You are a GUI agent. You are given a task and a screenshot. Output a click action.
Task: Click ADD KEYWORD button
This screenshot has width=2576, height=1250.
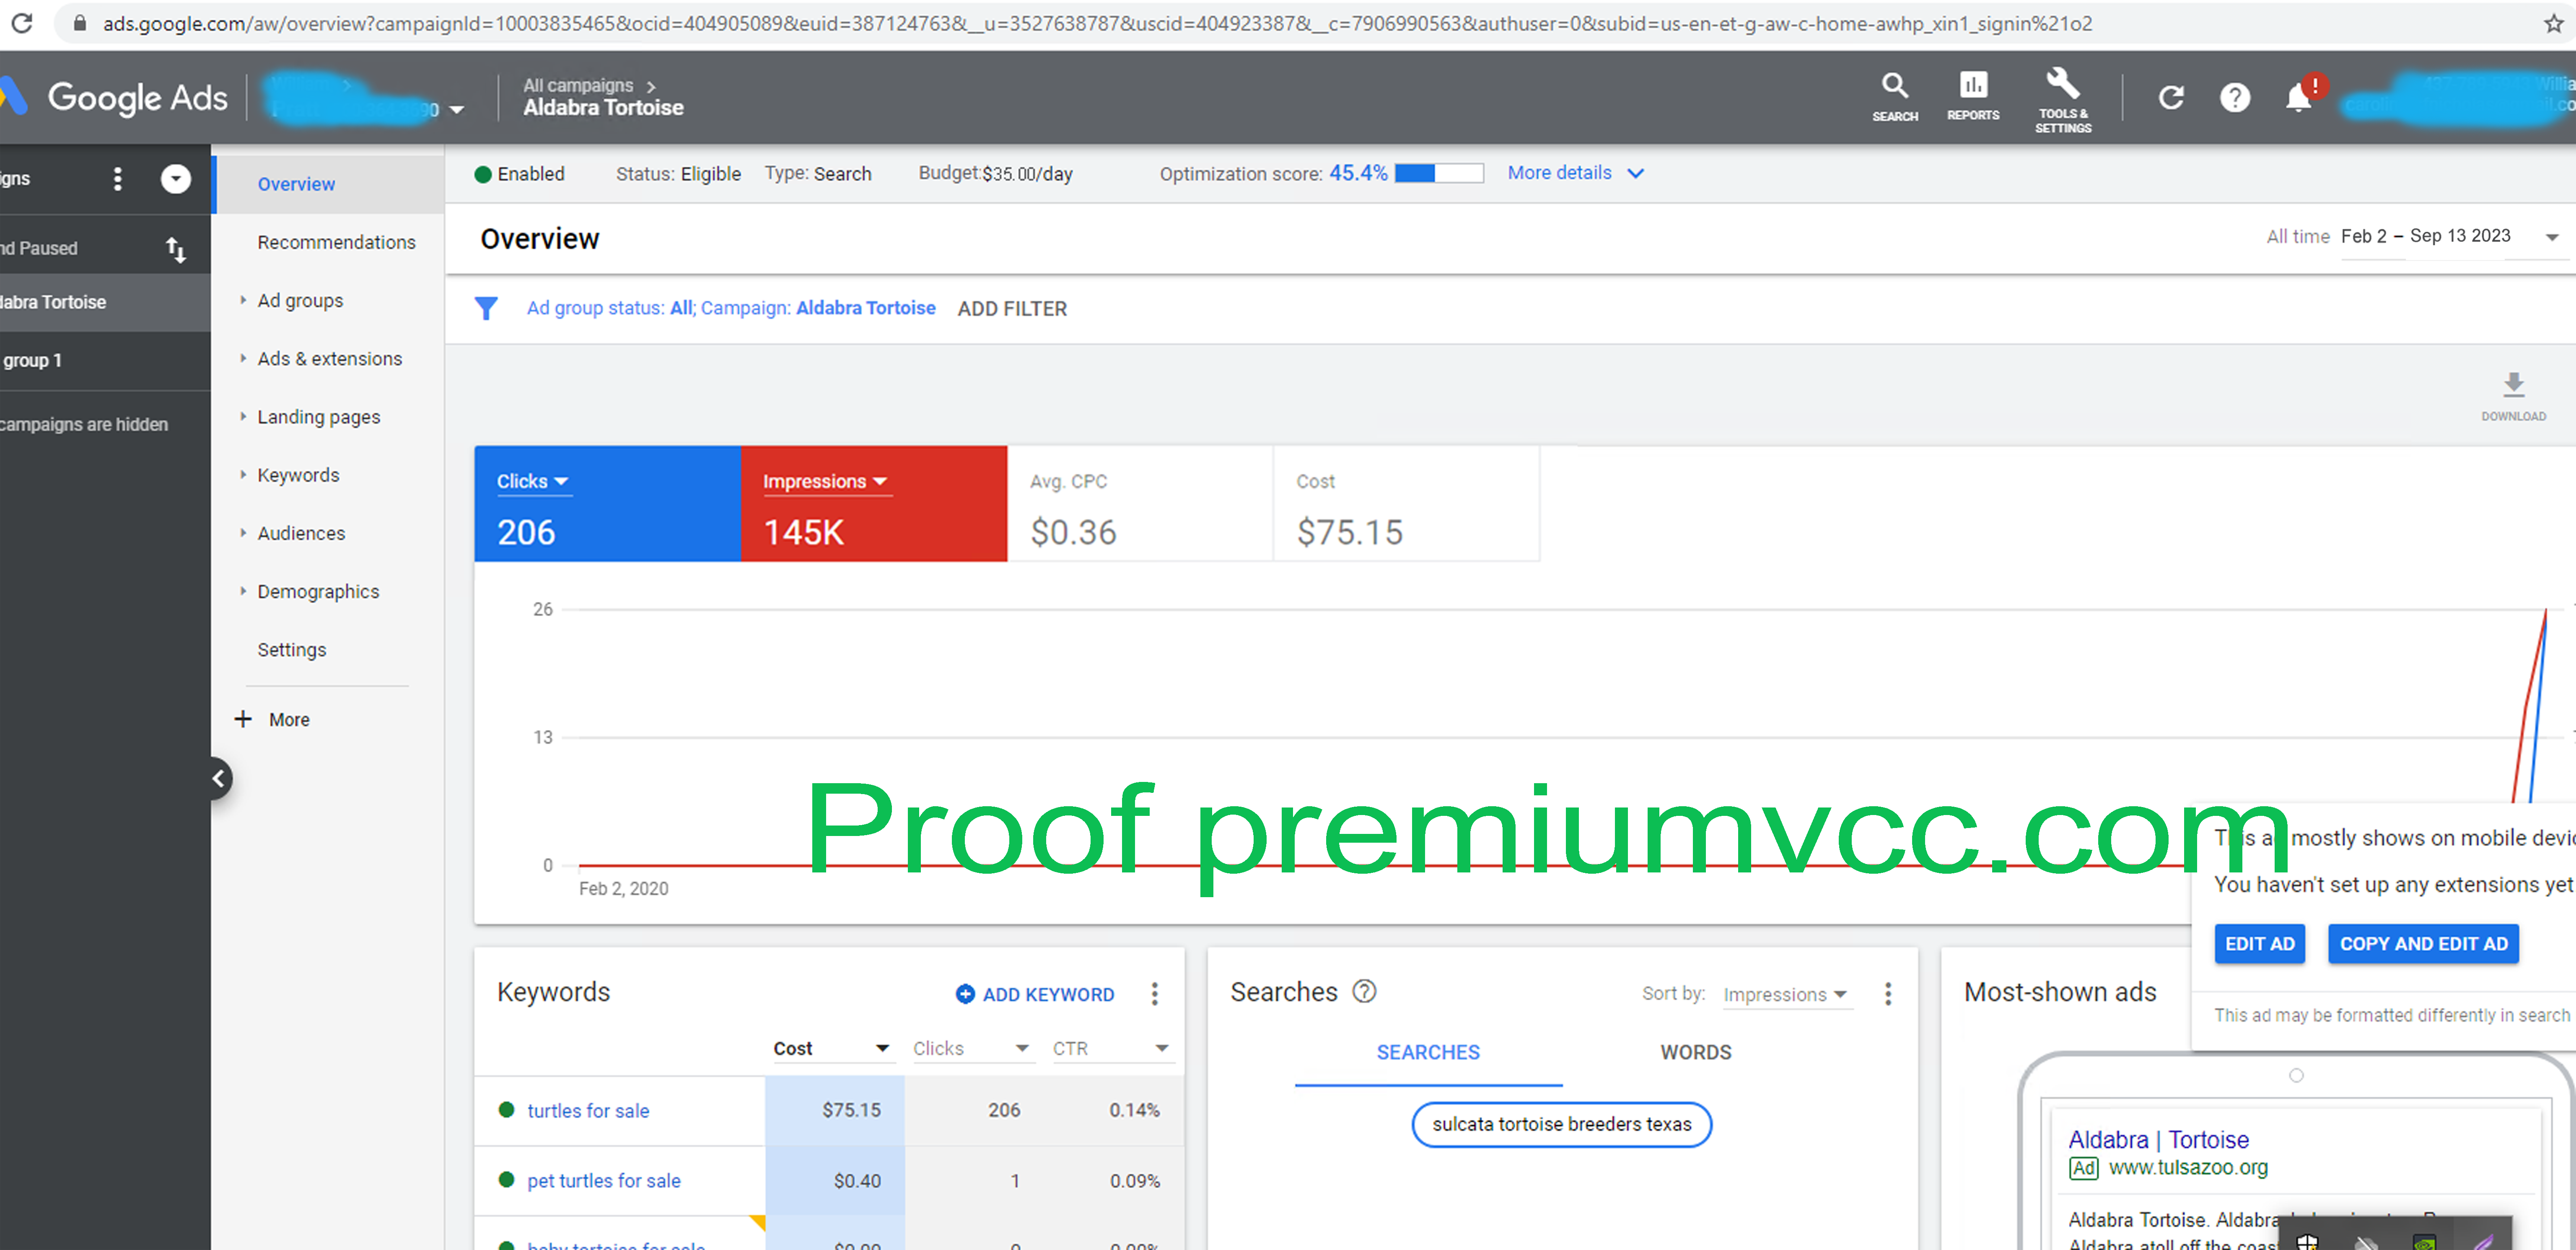click(x=1035, y=994)
